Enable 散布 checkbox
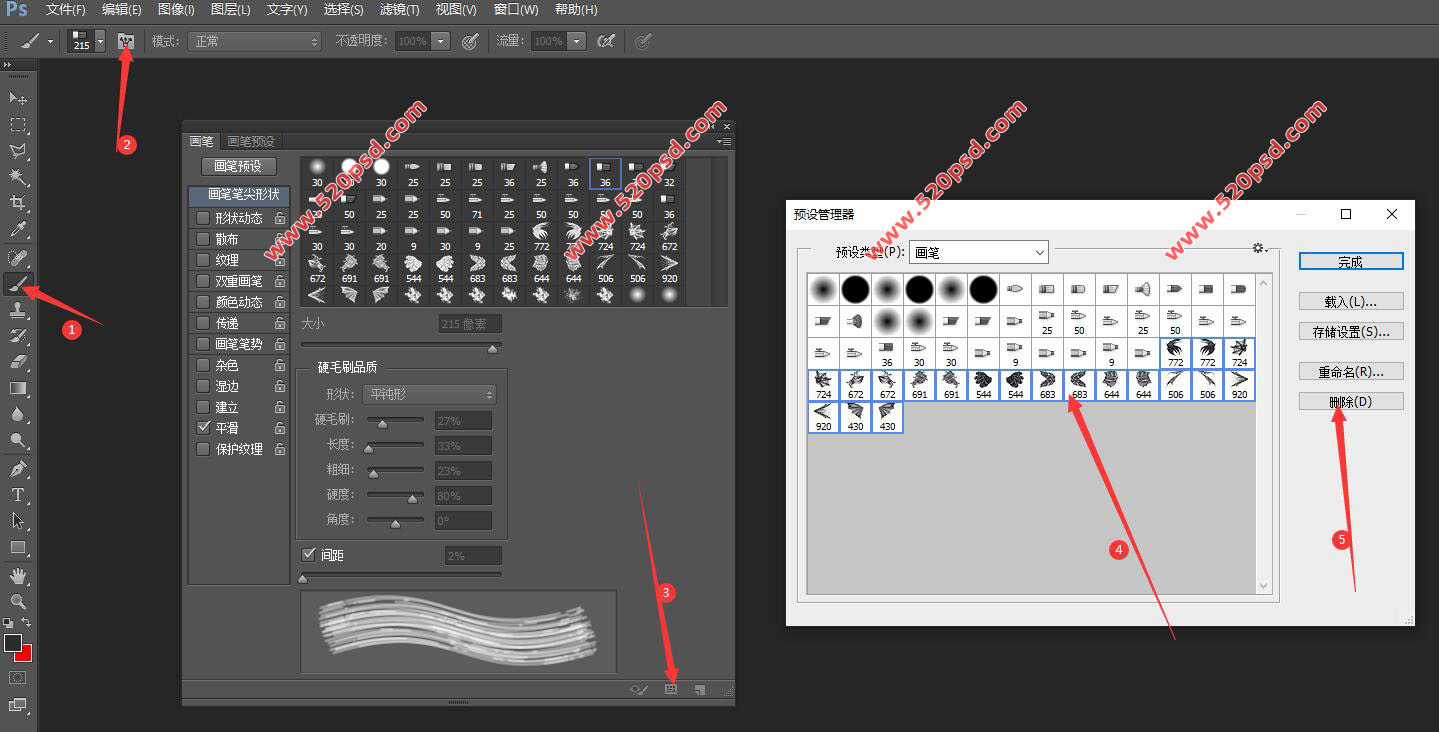This screenshot has width=1439, height=732. tap(203, 239)
